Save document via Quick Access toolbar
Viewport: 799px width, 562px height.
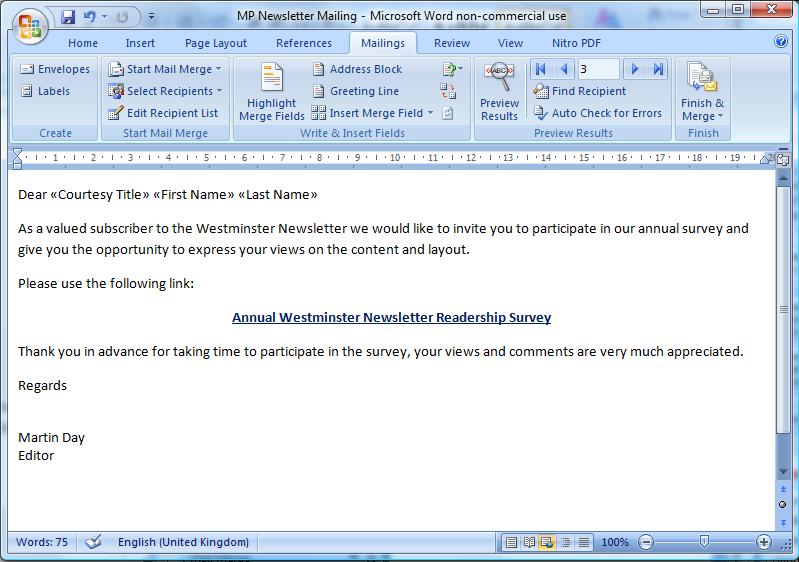pyautogui.click(x=68, y=17)
